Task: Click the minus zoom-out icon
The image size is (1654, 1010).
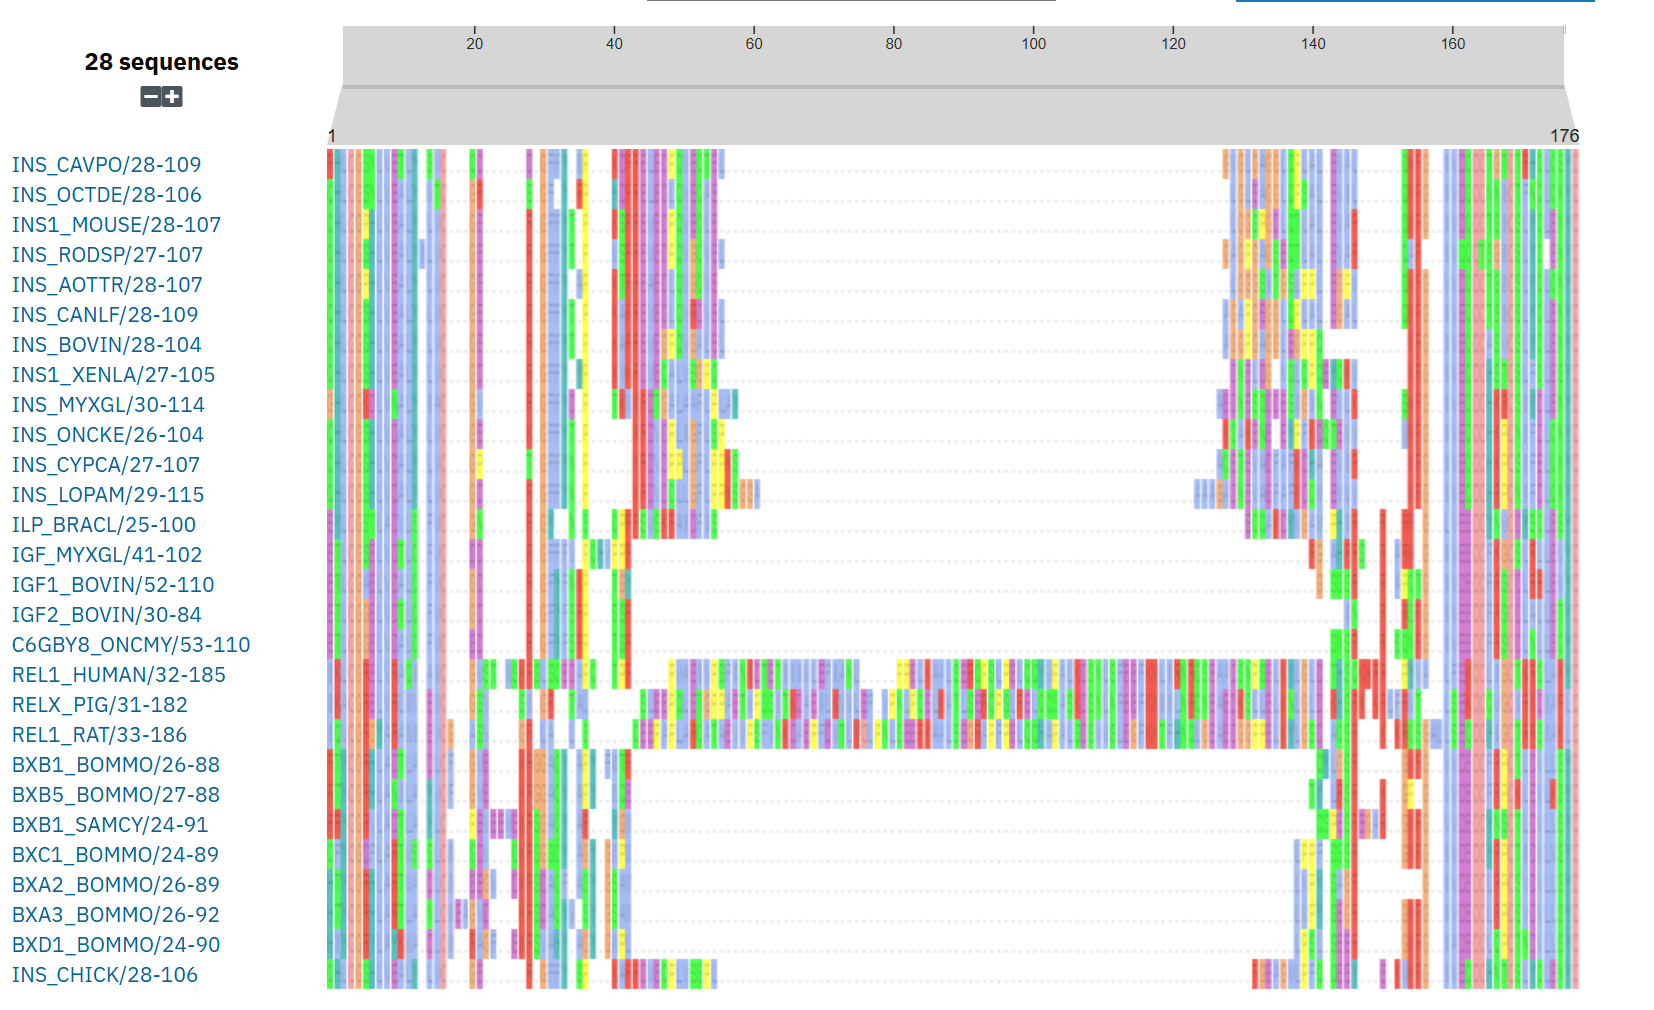Action: 151,97
